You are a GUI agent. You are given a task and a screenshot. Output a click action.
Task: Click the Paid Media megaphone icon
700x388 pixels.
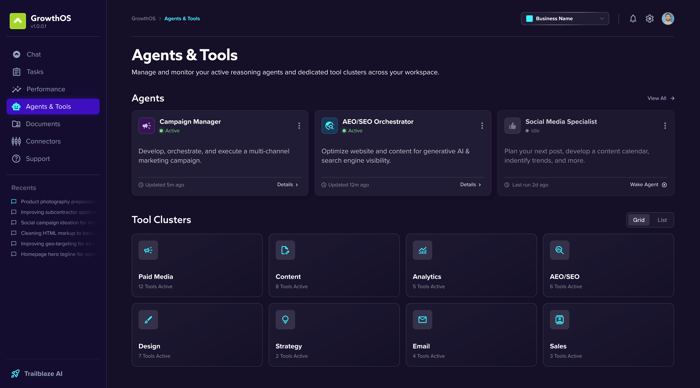point(148,250)
